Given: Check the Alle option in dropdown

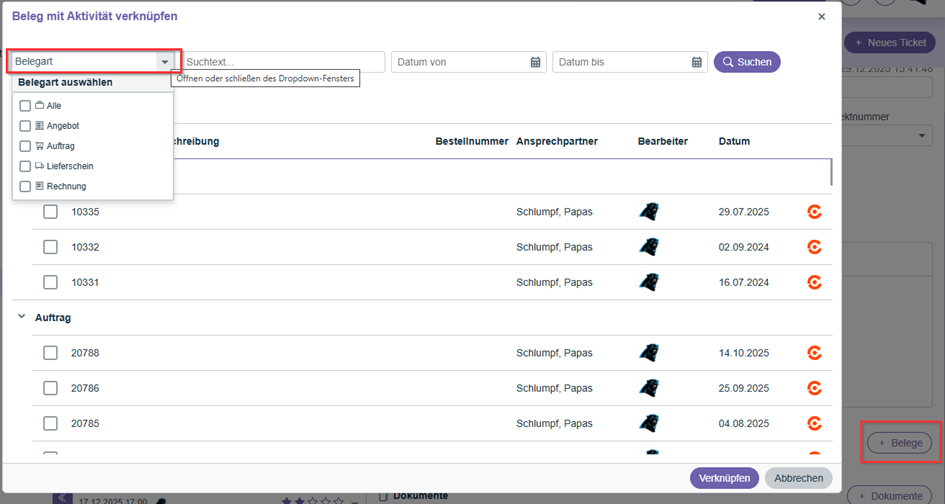Looking at the screenshot, I should click(x=25, y=106).
